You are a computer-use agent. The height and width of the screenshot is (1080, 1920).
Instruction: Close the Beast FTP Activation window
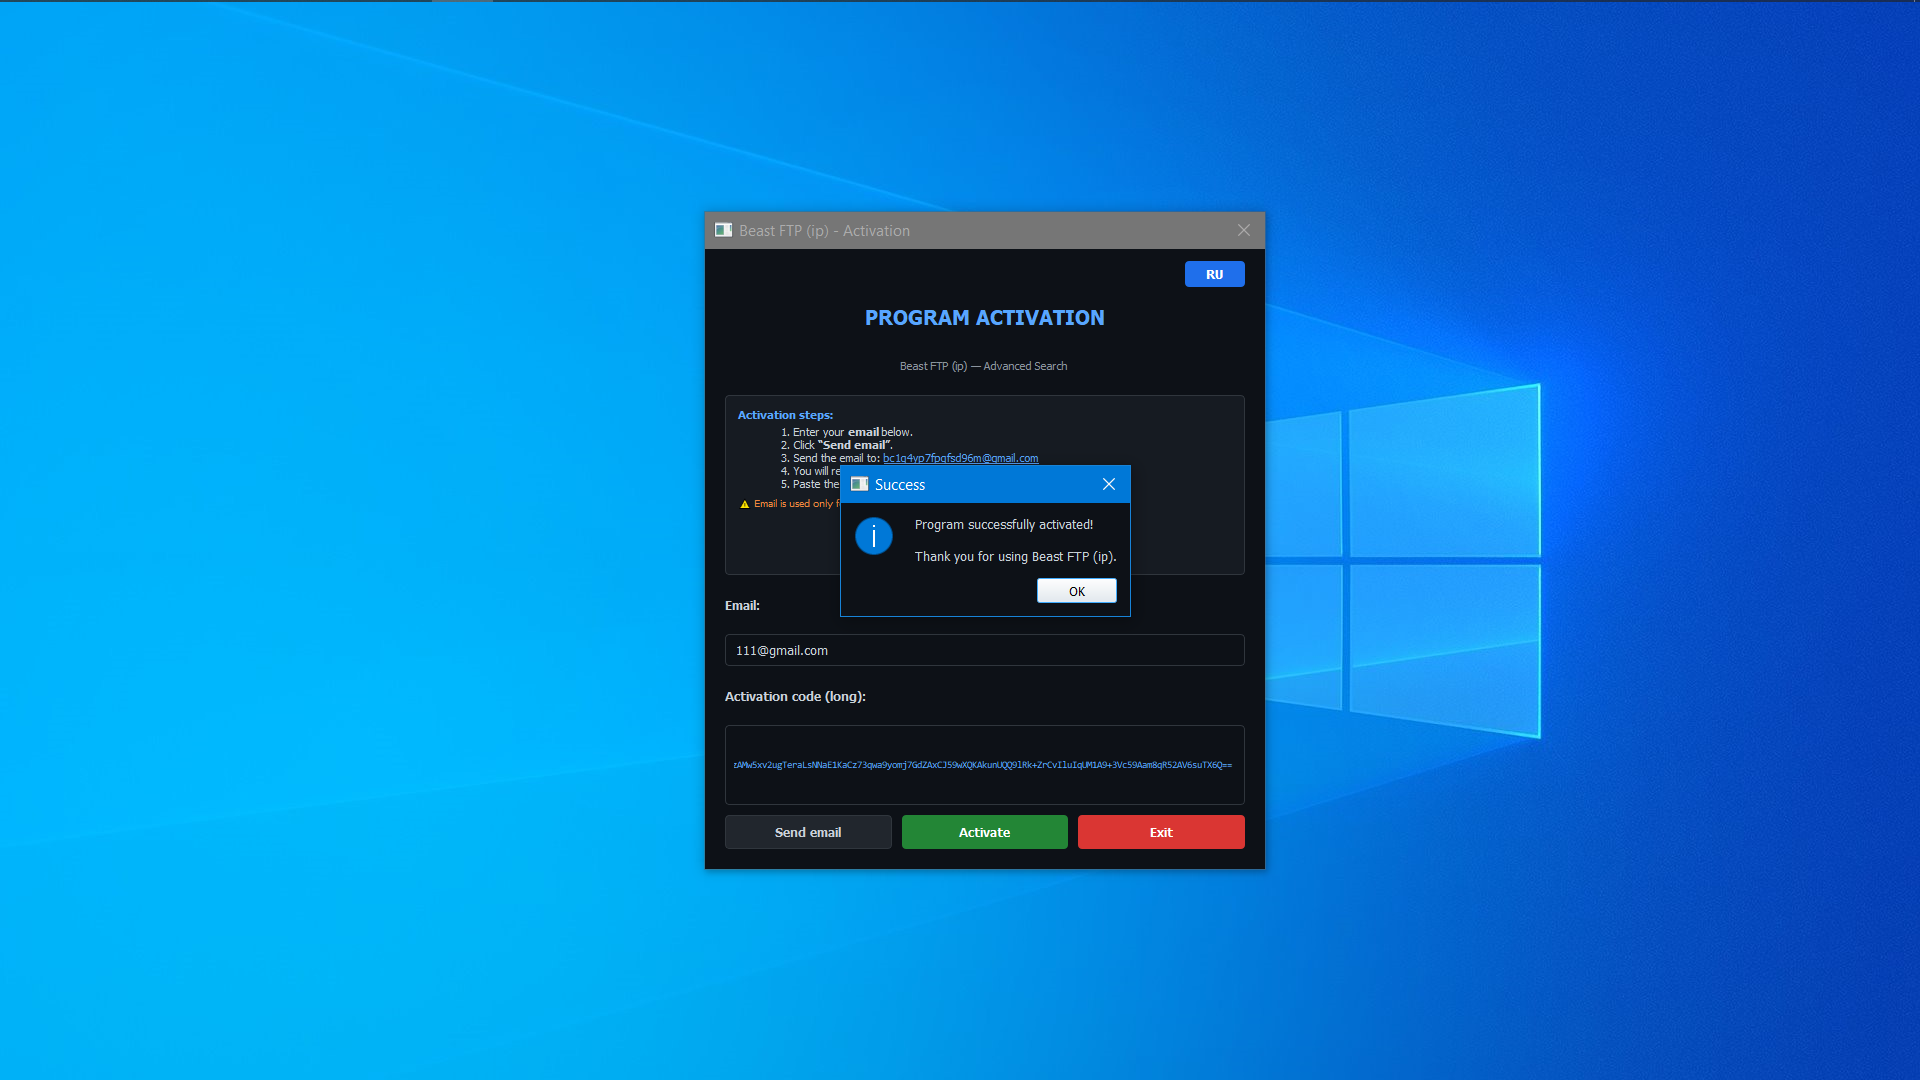click(x=1243, y=230)
